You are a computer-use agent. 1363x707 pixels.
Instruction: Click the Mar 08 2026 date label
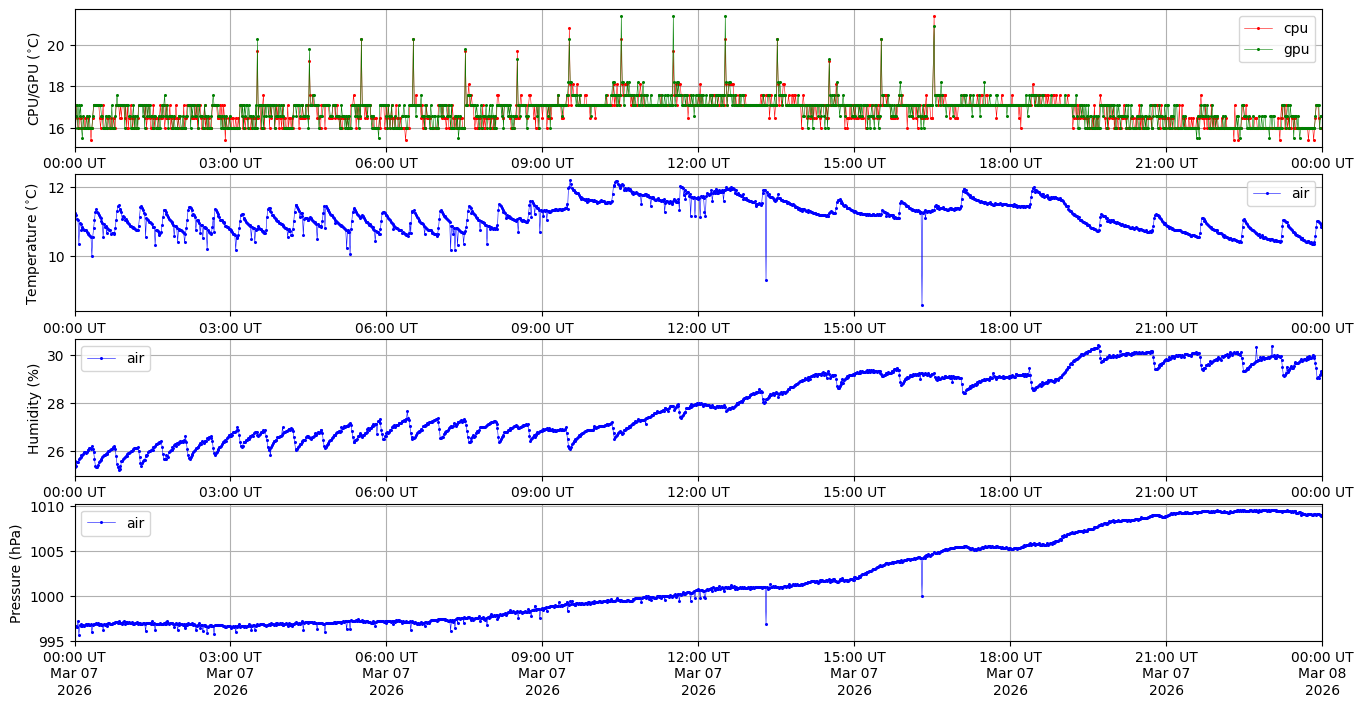[1322, 674]
